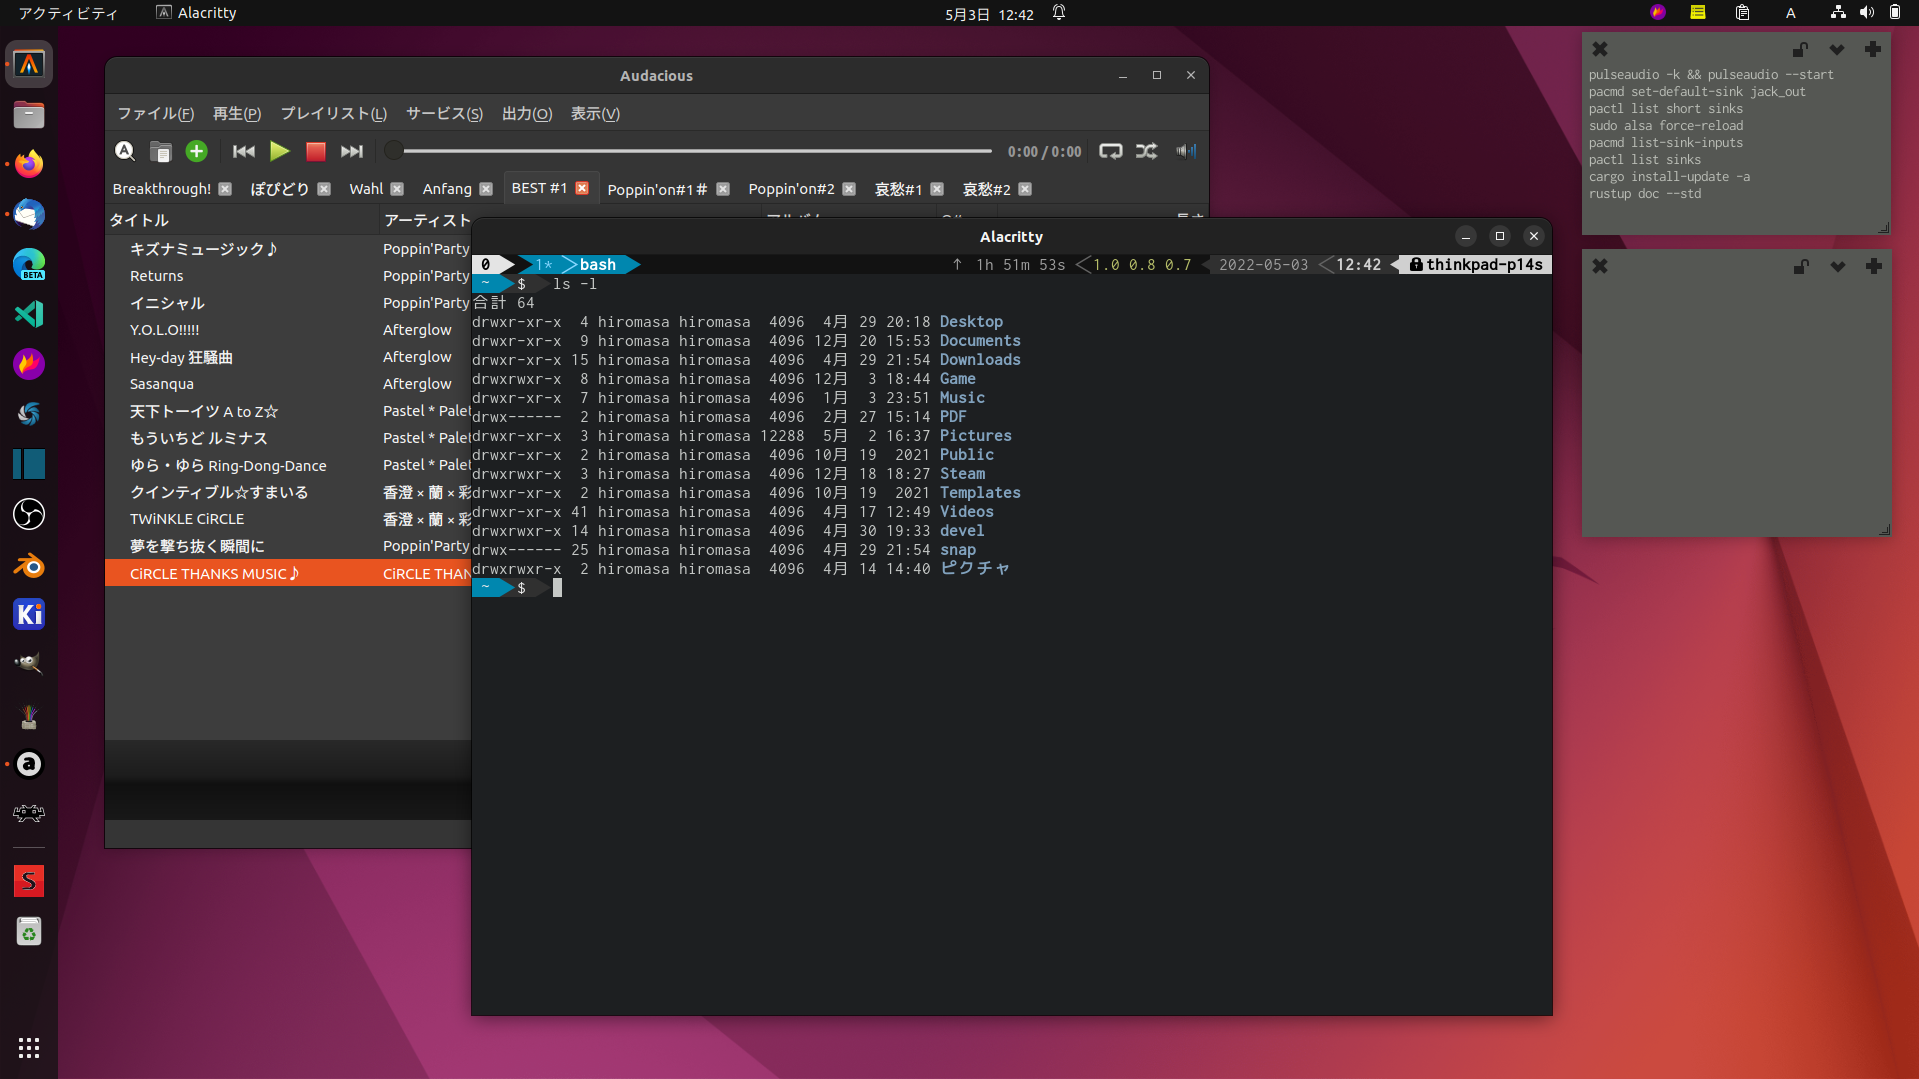Image resolution: width=1919 pixels, height=1079 pixels.
Task: Expand the empty sticky note's chevron menu
Action: coord(1837,267)
